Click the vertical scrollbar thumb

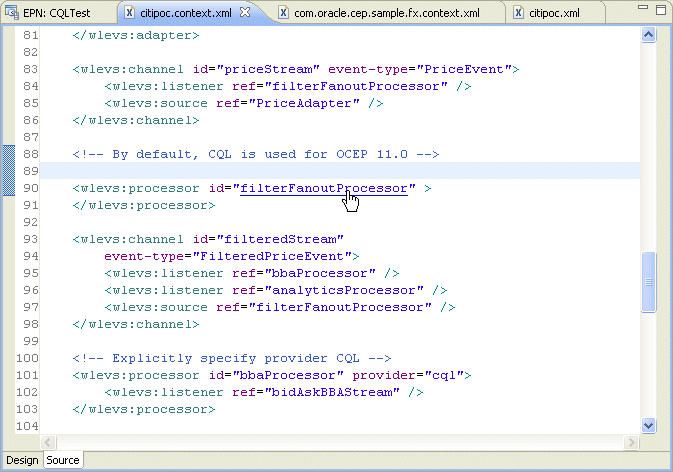click(649, 282)
